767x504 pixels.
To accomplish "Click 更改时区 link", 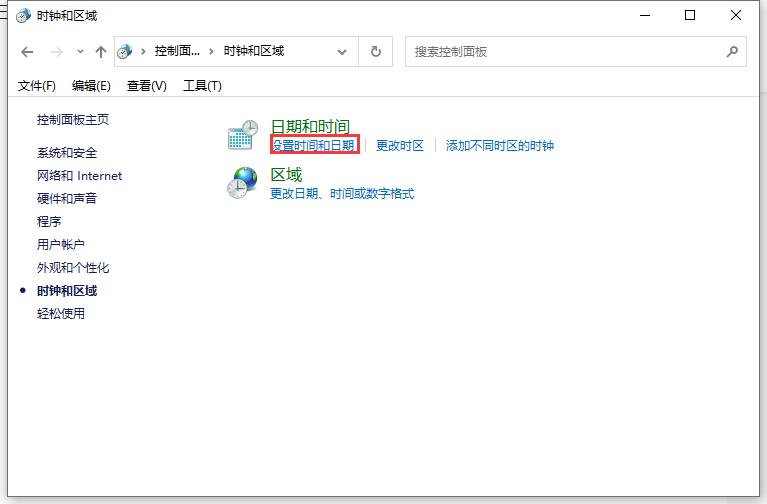I will (x=400, y=145).
